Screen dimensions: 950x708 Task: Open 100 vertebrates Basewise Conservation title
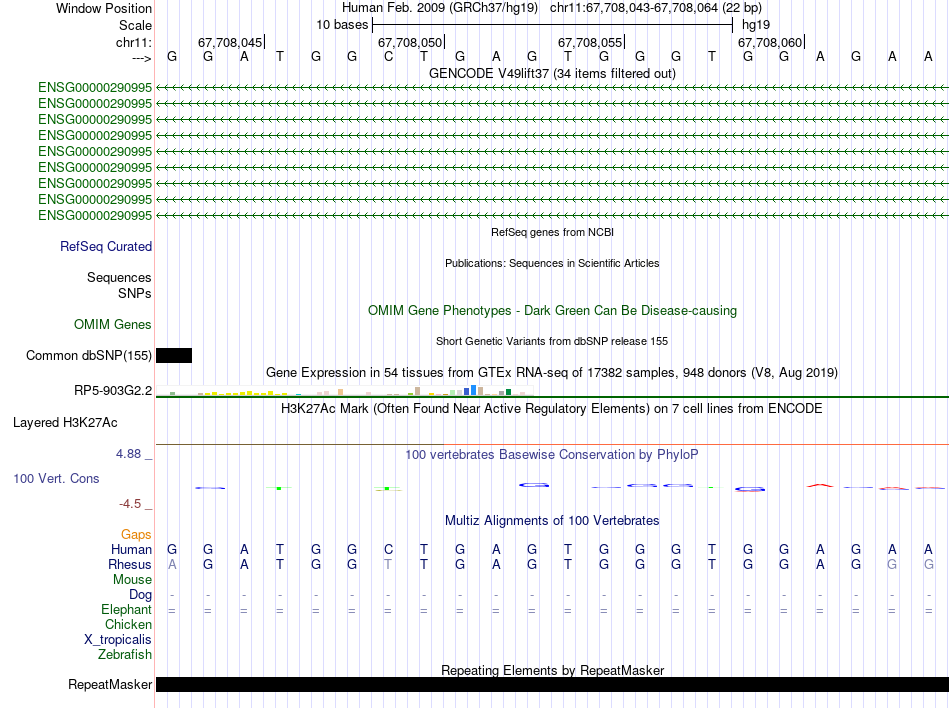[x=552, y=454]
